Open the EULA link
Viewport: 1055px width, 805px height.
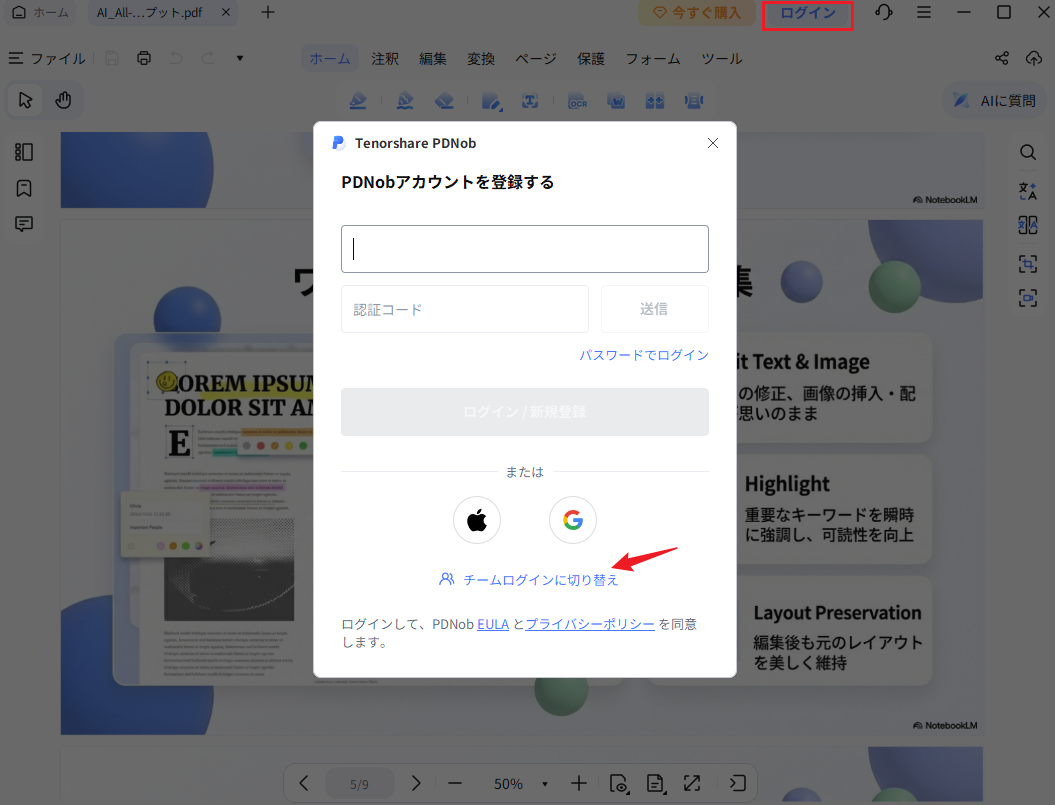[x=493, y=624]
